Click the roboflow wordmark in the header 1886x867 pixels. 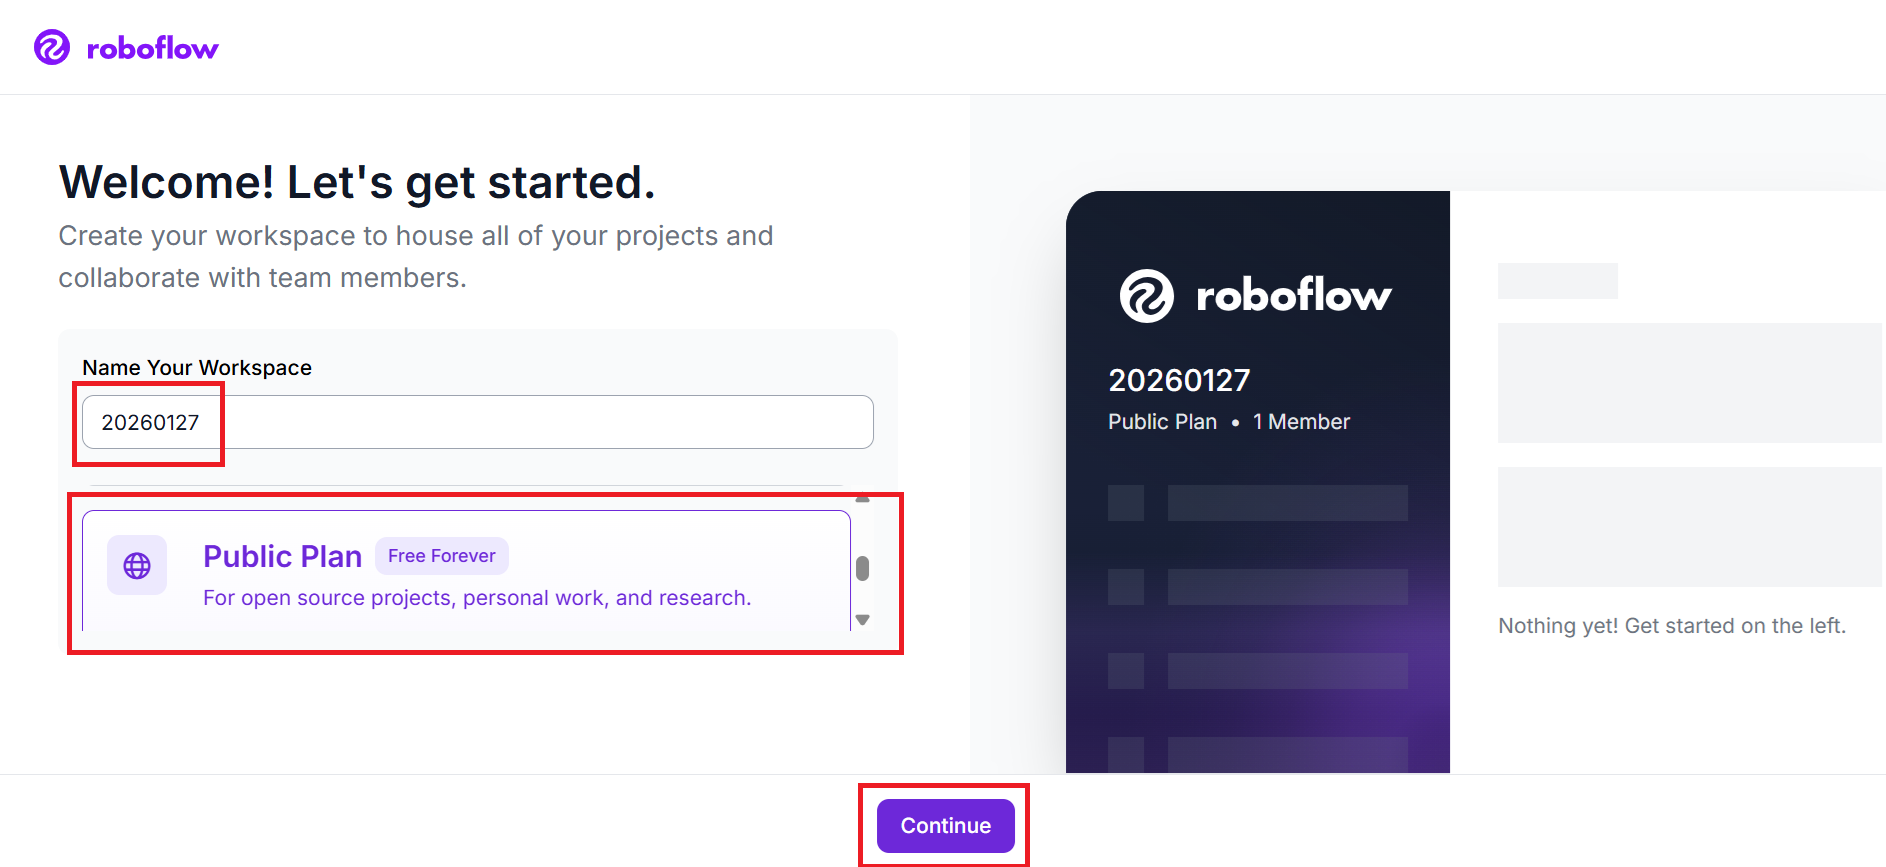pyautogui.click(x=152, y=49)
